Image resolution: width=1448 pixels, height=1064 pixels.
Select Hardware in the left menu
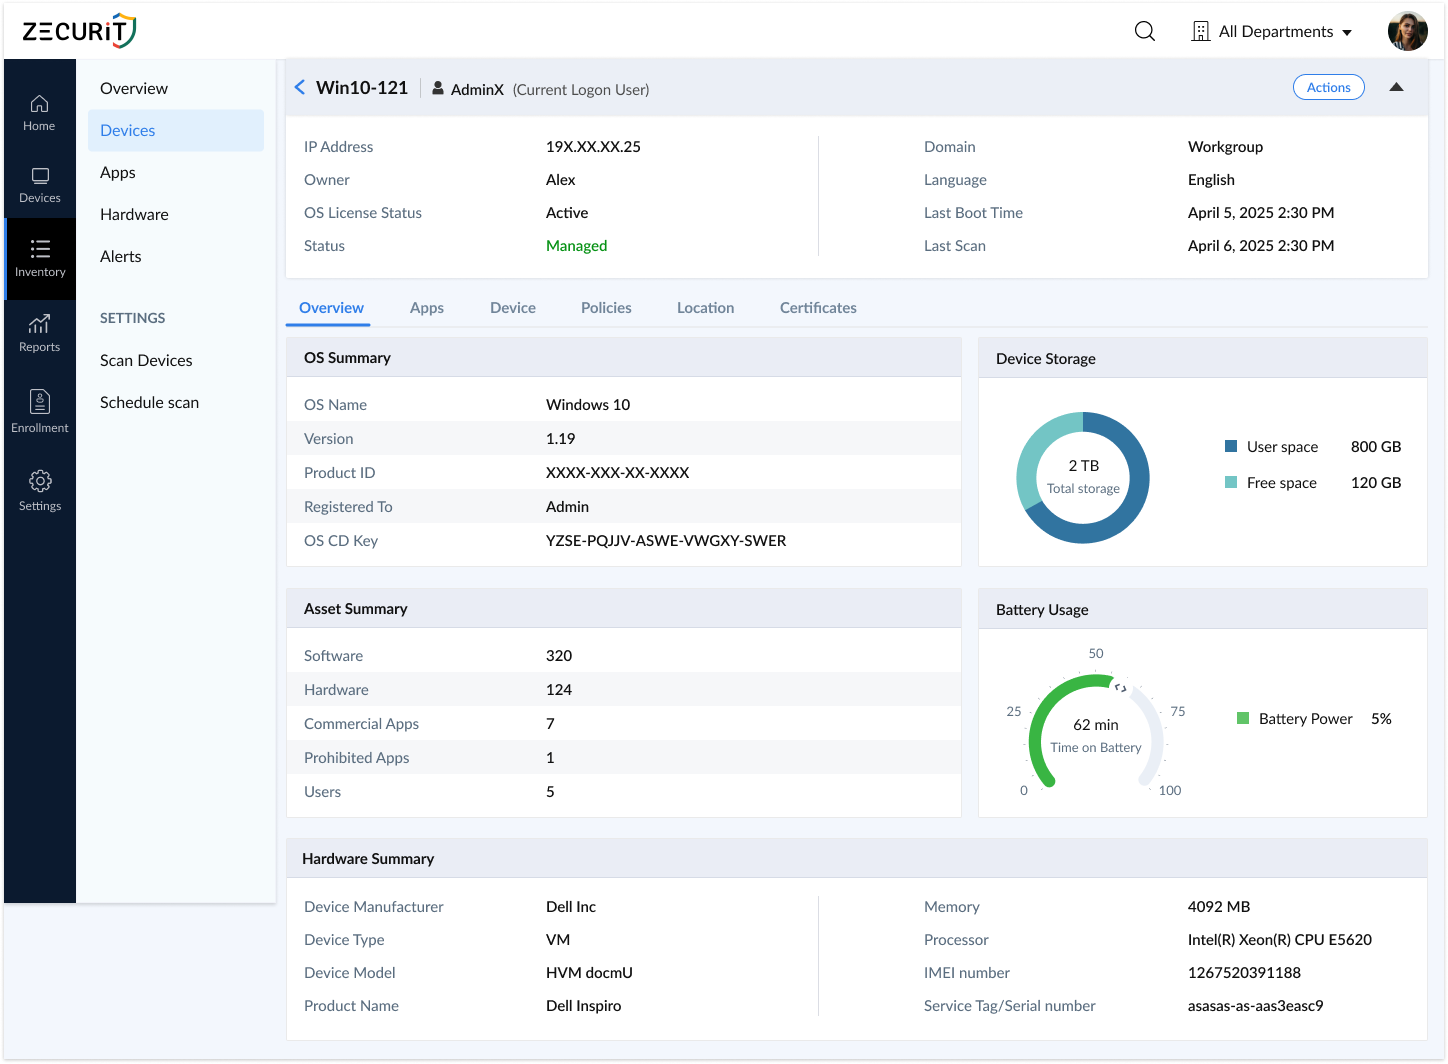(134, 214)
